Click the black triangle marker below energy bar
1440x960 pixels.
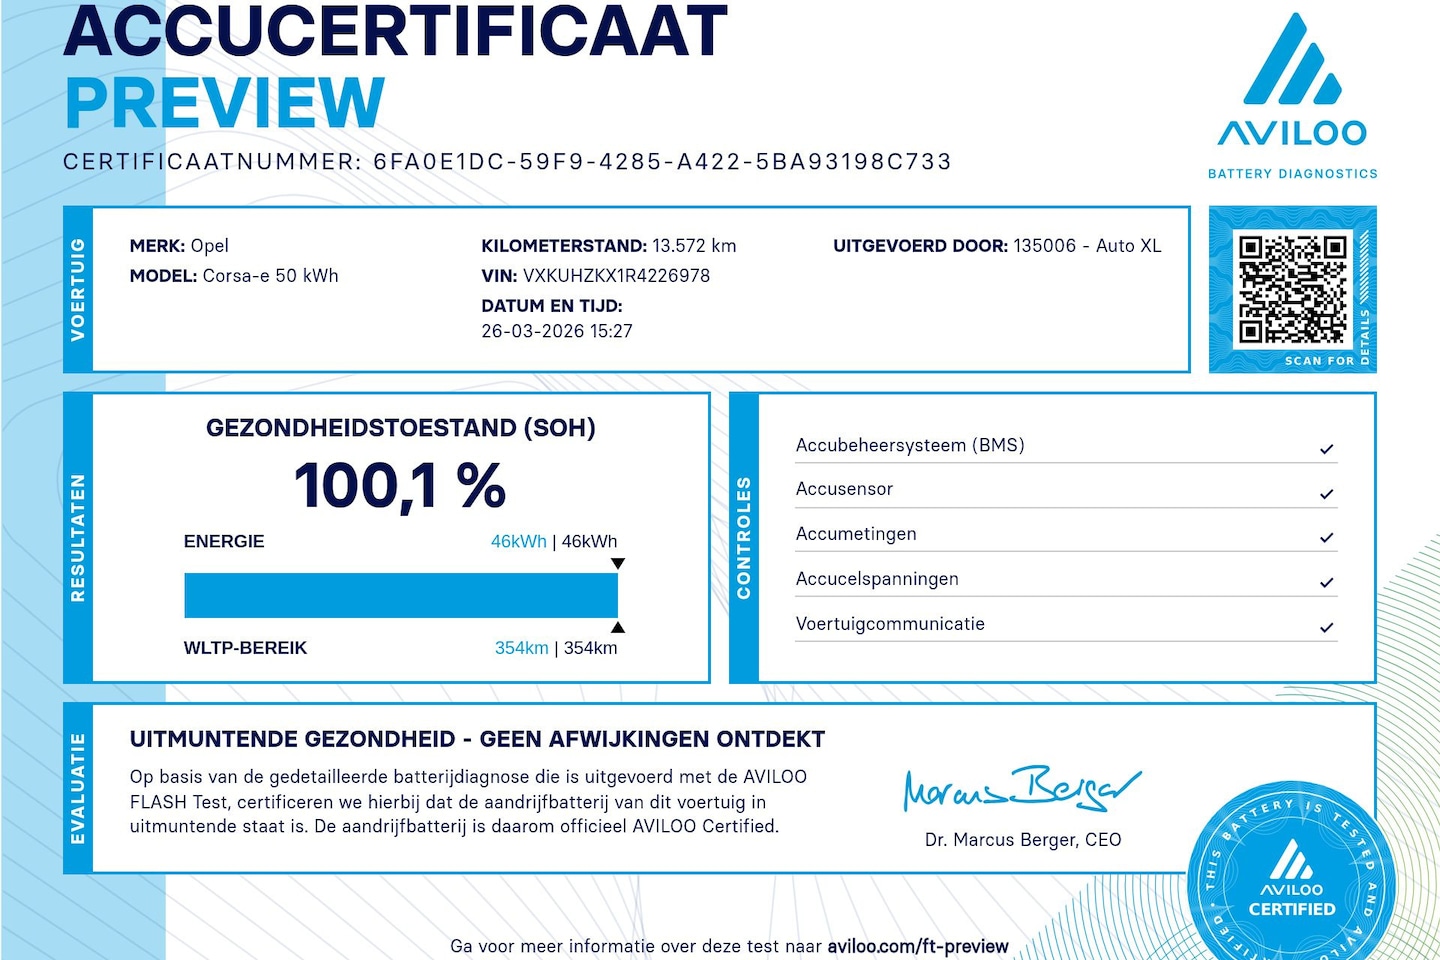pyautogui.click(x=618, y=628)
